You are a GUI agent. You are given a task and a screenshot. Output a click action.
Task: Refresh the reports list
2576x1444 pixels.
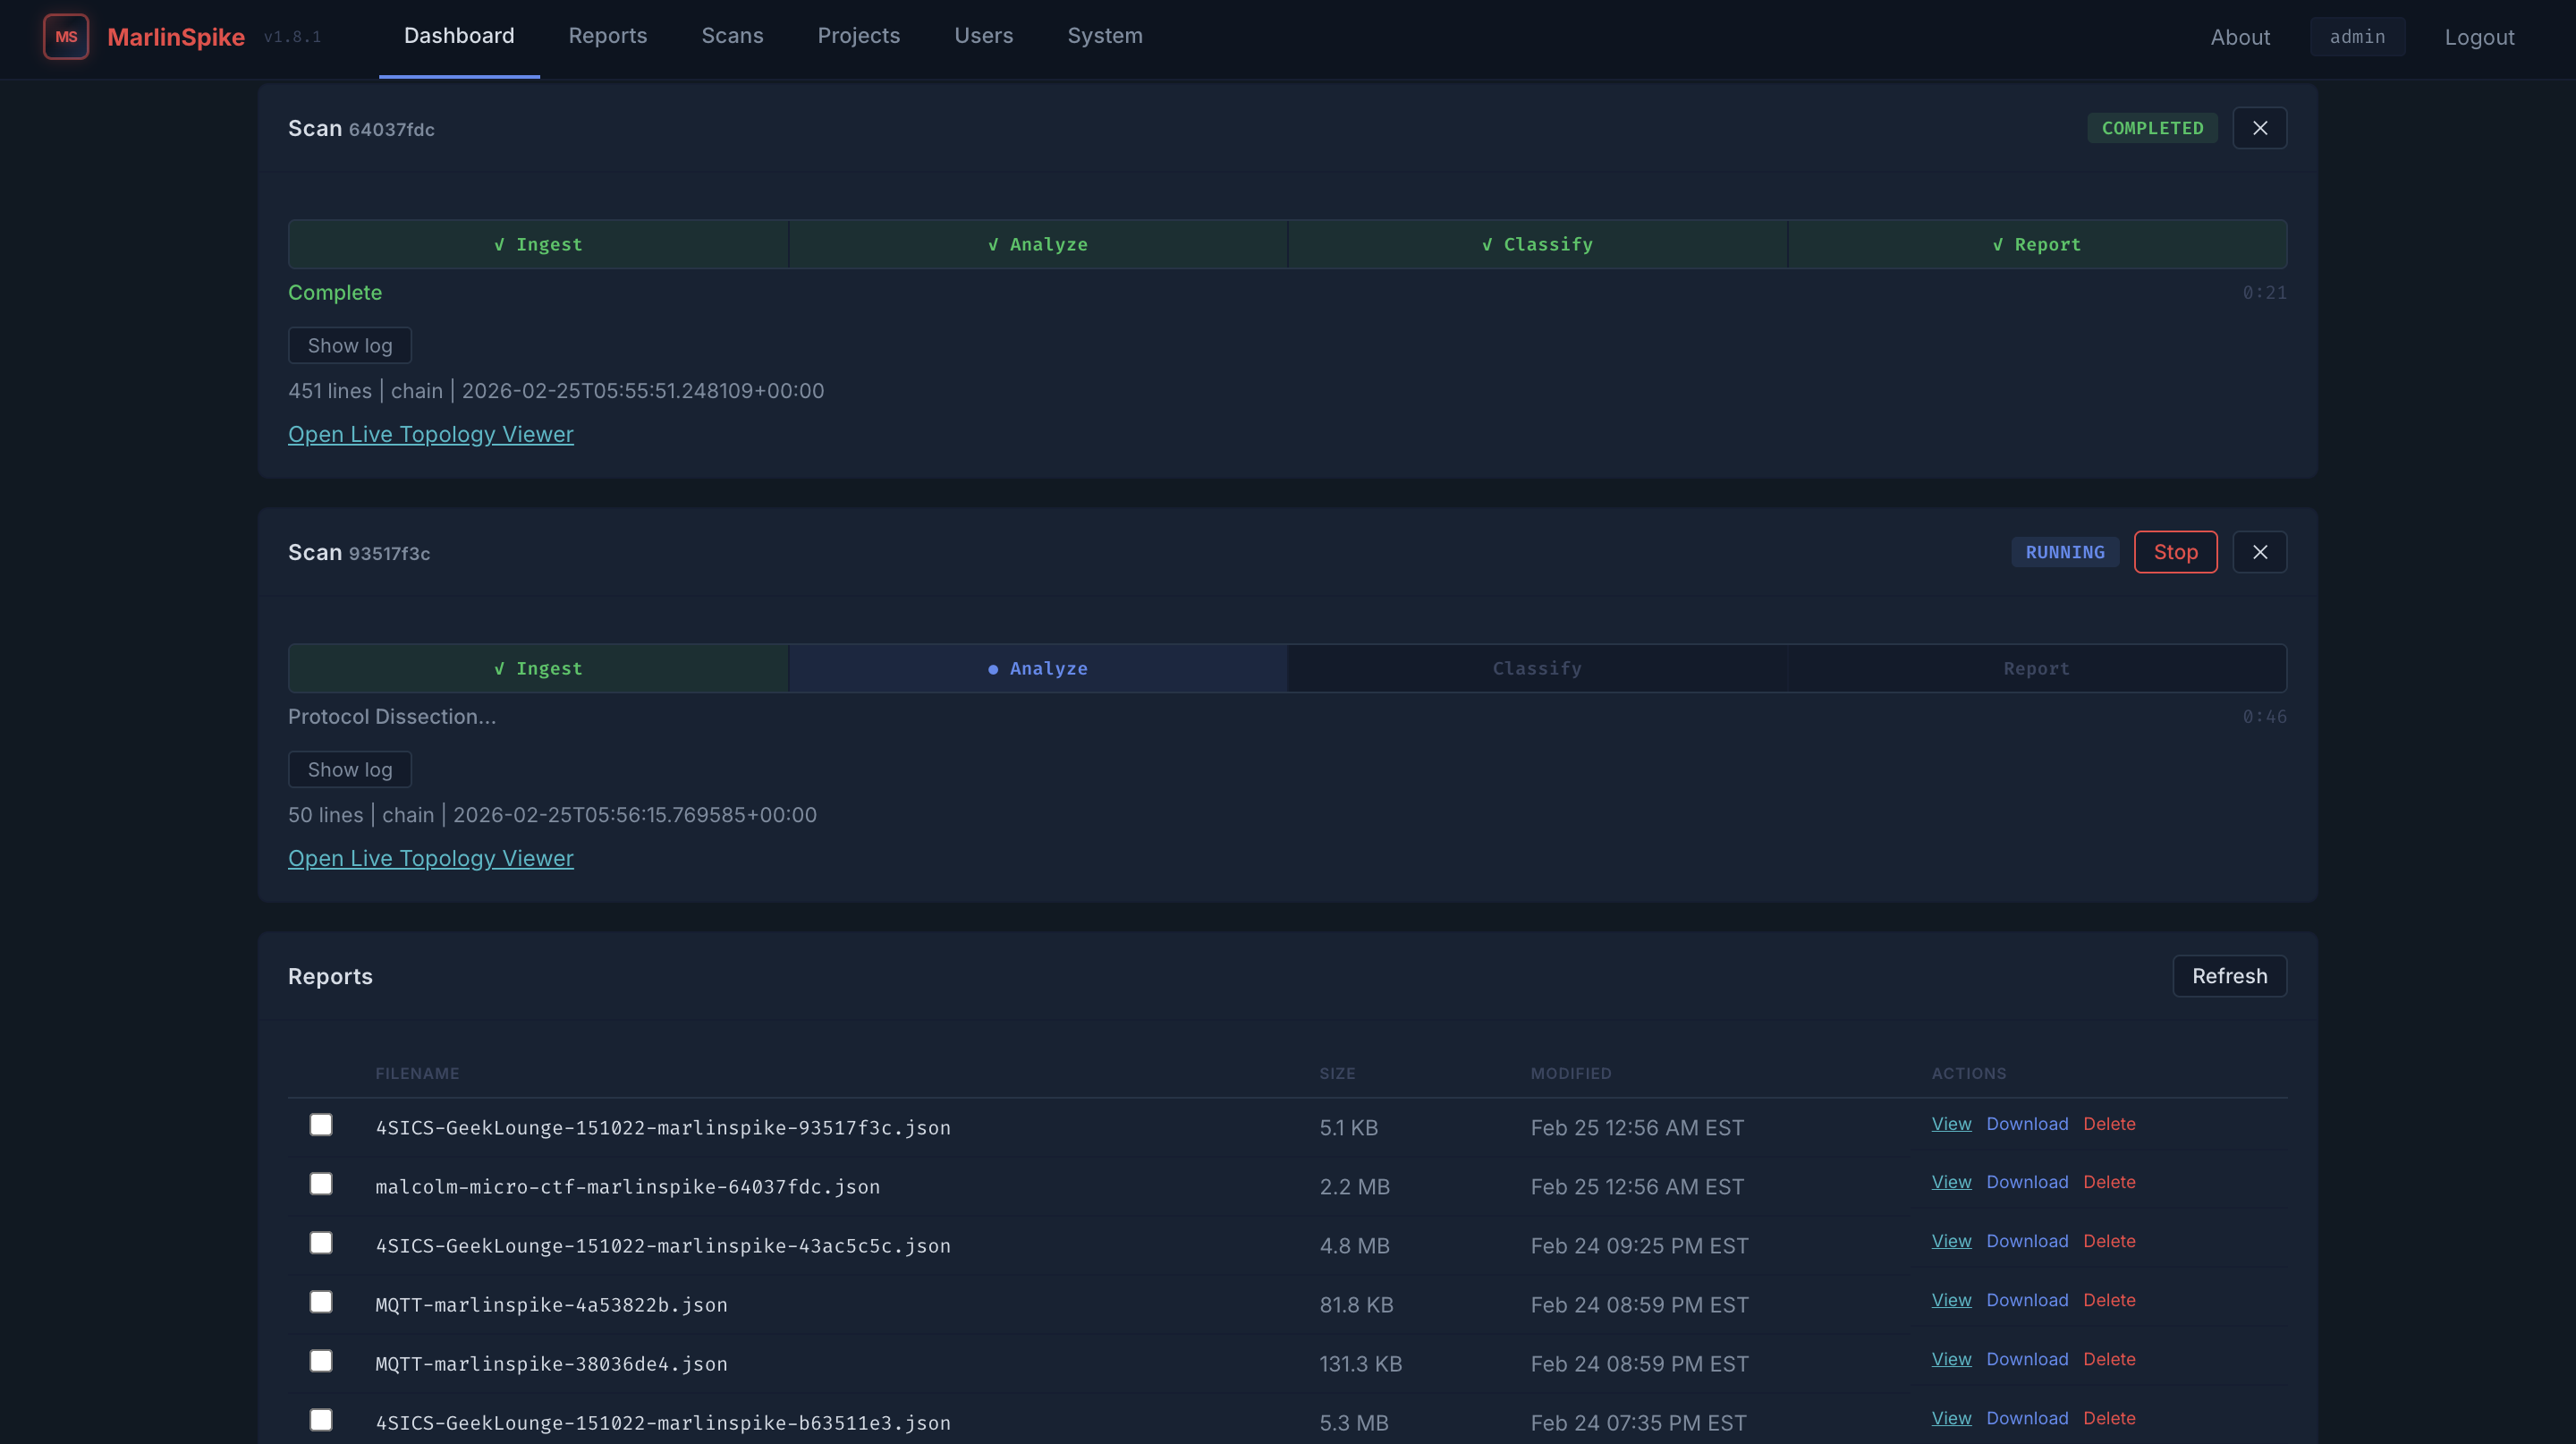pos(2229,975)
